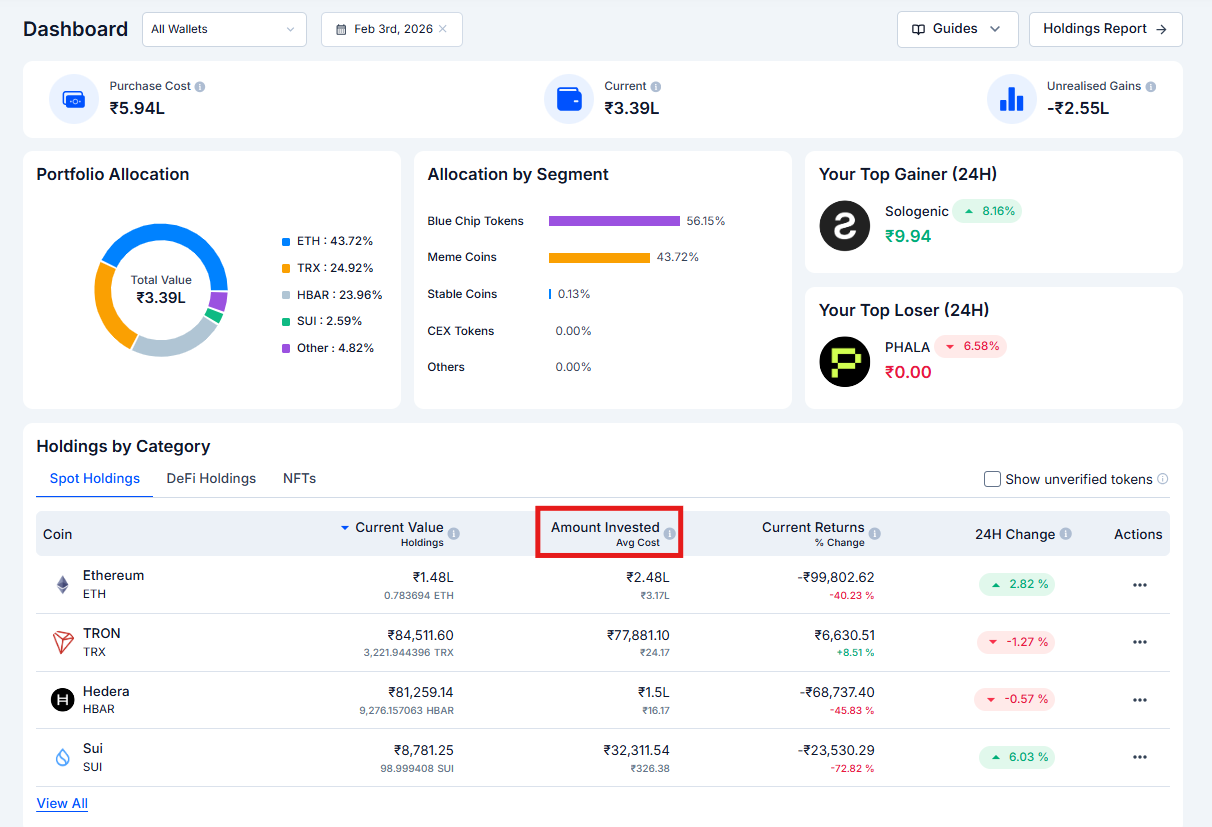Open actions menu for TRON row
Screen dimensions: 1212x827
1140,642
